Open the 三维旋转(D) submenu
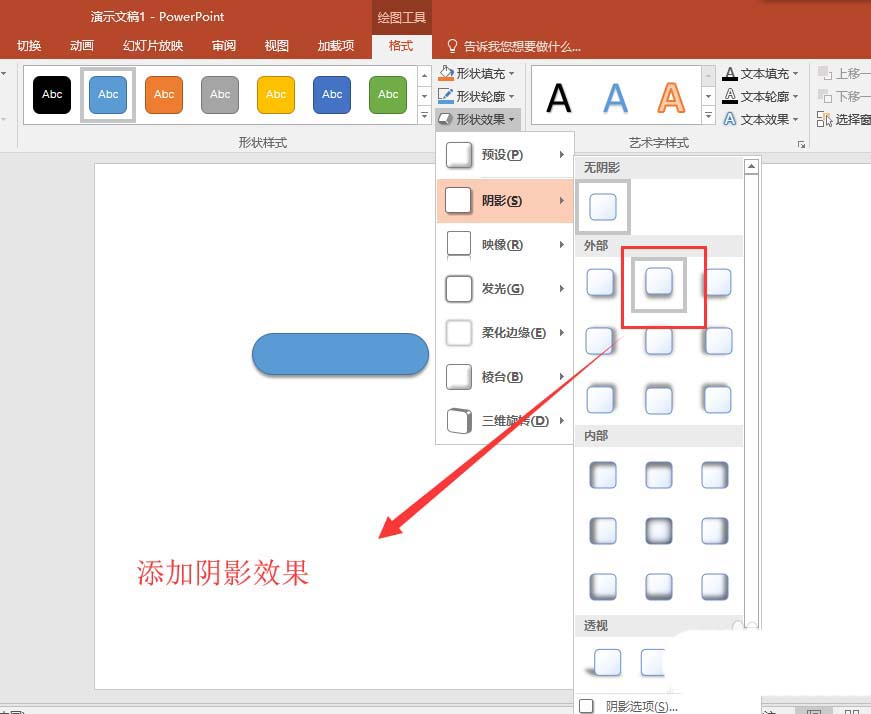871x714 pixels. pos(505,421)
